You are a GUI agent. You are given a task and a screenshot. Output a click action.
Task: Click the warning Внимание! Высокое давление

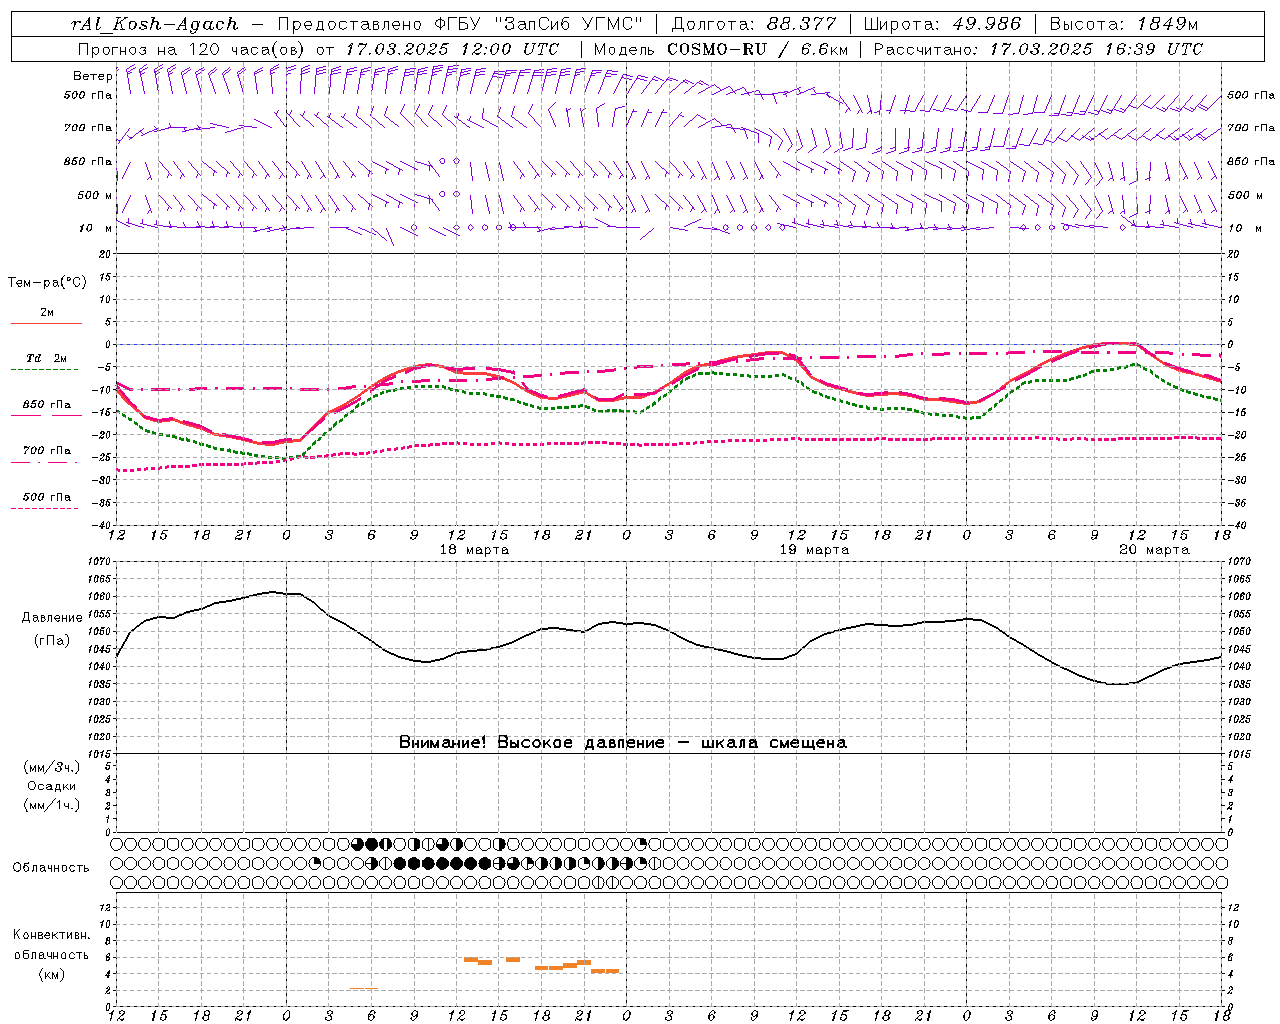coord(532,743)
